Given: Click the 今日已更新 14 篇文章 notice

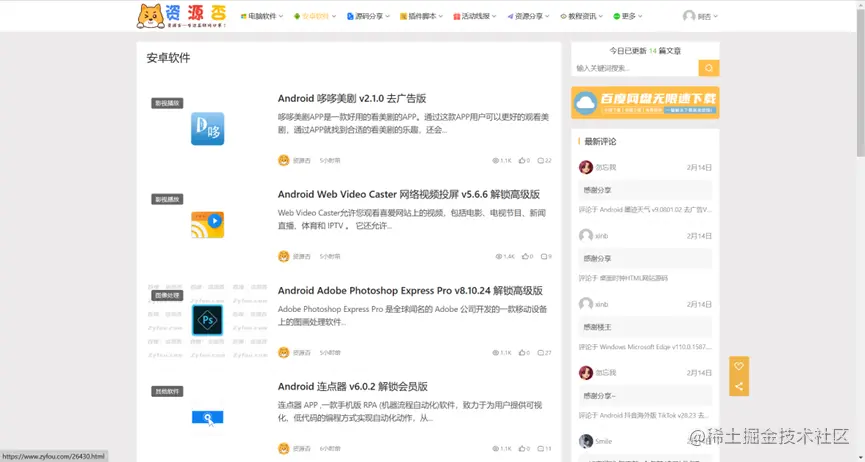Looking at the screenshot, I should [645, 51].
